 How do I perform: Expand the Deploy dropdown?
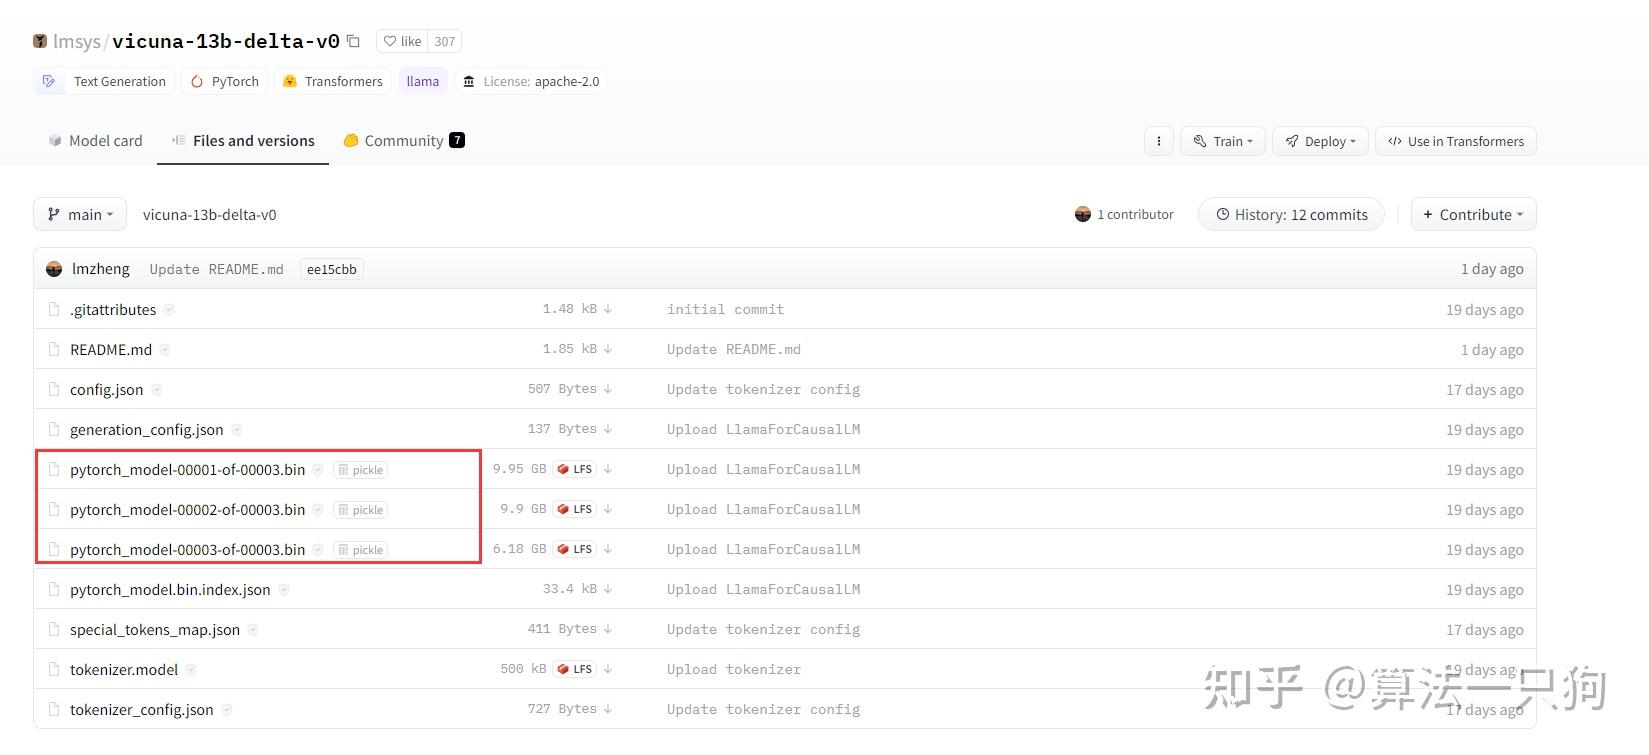point(1320,141)
